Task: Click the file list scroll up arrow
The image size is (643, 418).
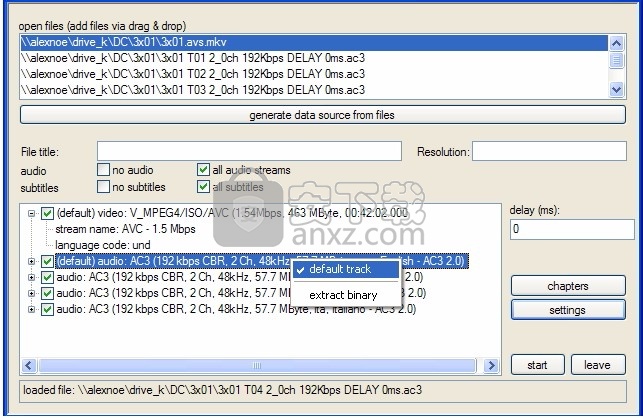Action: pyautogui.click(x=616, y=43)
